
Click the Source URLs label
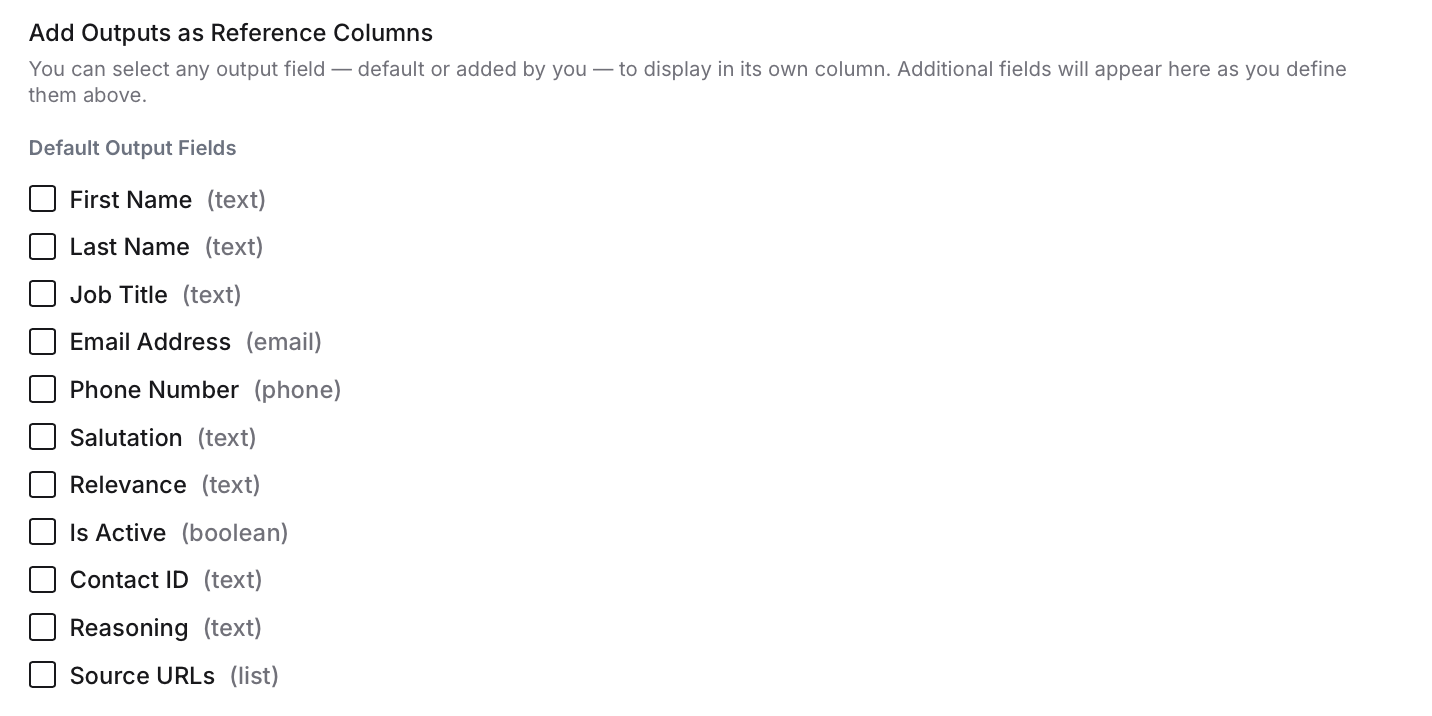coord(142,675)
